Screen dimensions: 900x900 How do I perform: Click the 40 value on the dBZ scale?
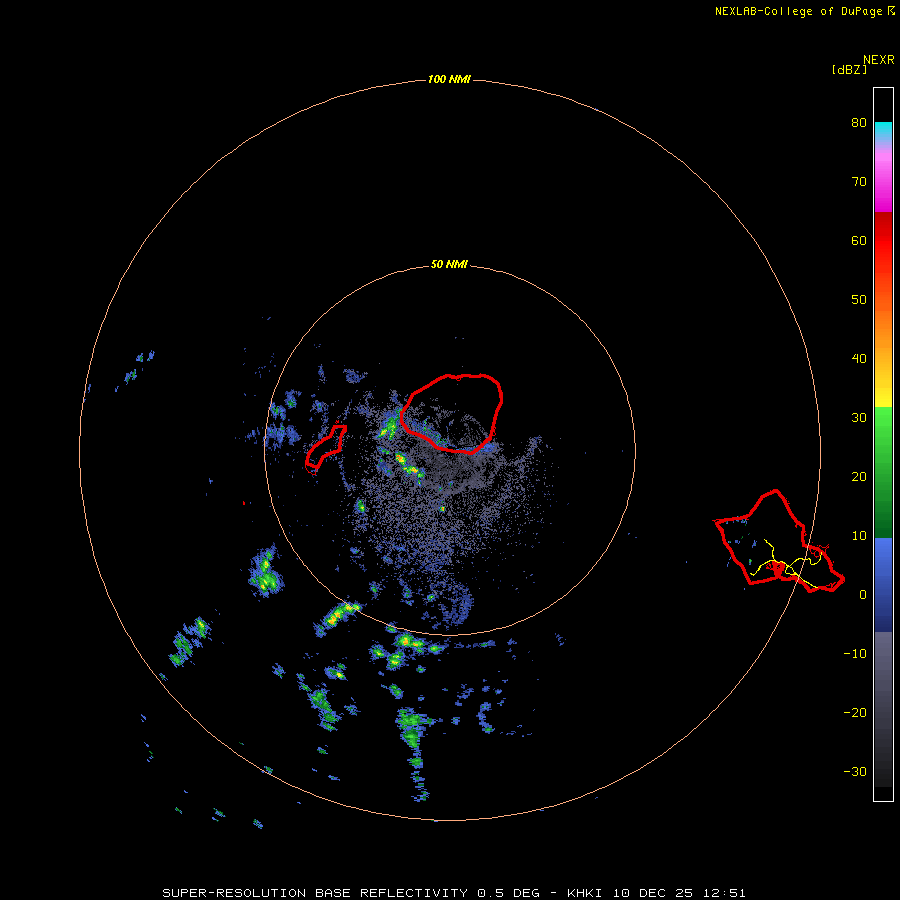tap(859, 359)
